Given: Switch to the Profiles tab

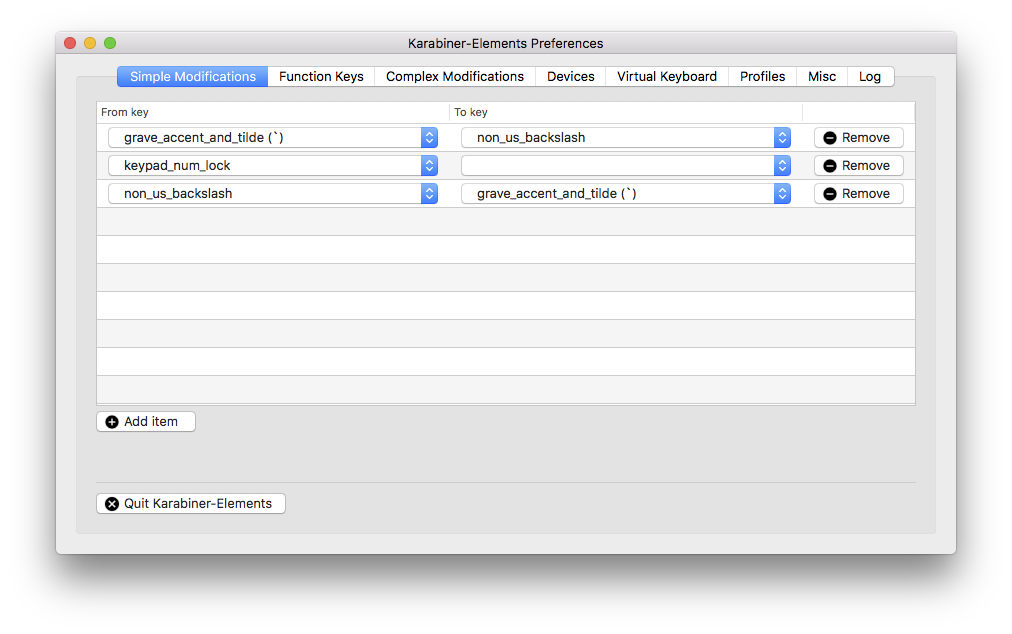Looking at the screenshot, I should click(762, 76).
